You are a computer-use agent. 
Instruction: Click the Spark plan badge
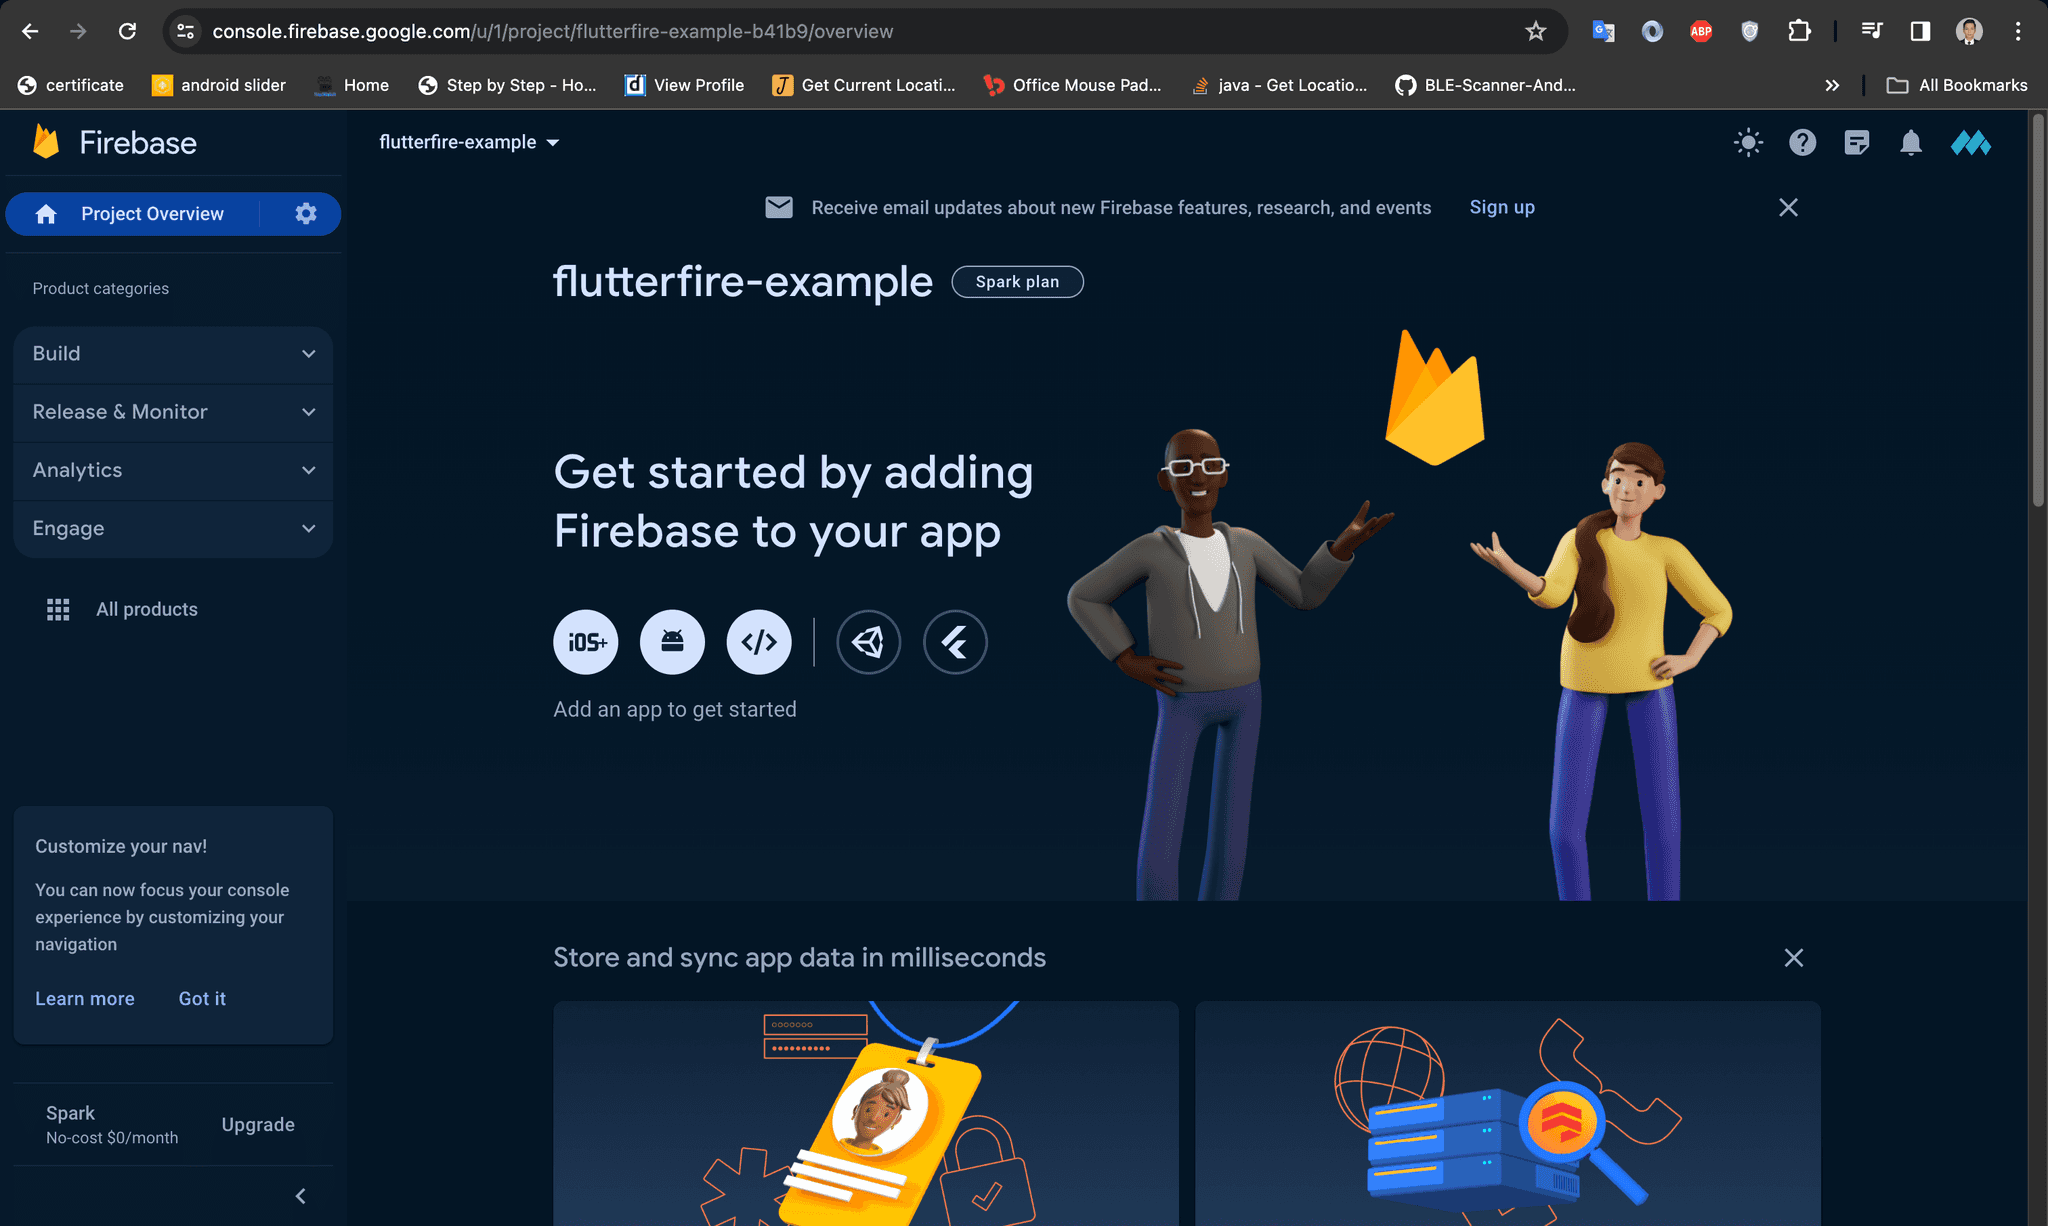click(x=1017, y=282)
